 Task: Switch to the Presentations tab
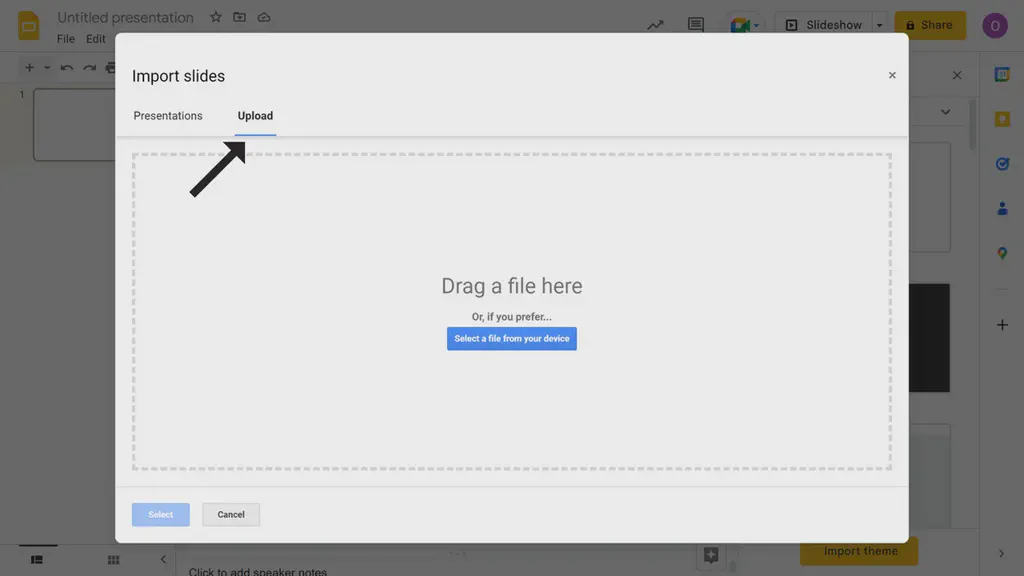168,115
